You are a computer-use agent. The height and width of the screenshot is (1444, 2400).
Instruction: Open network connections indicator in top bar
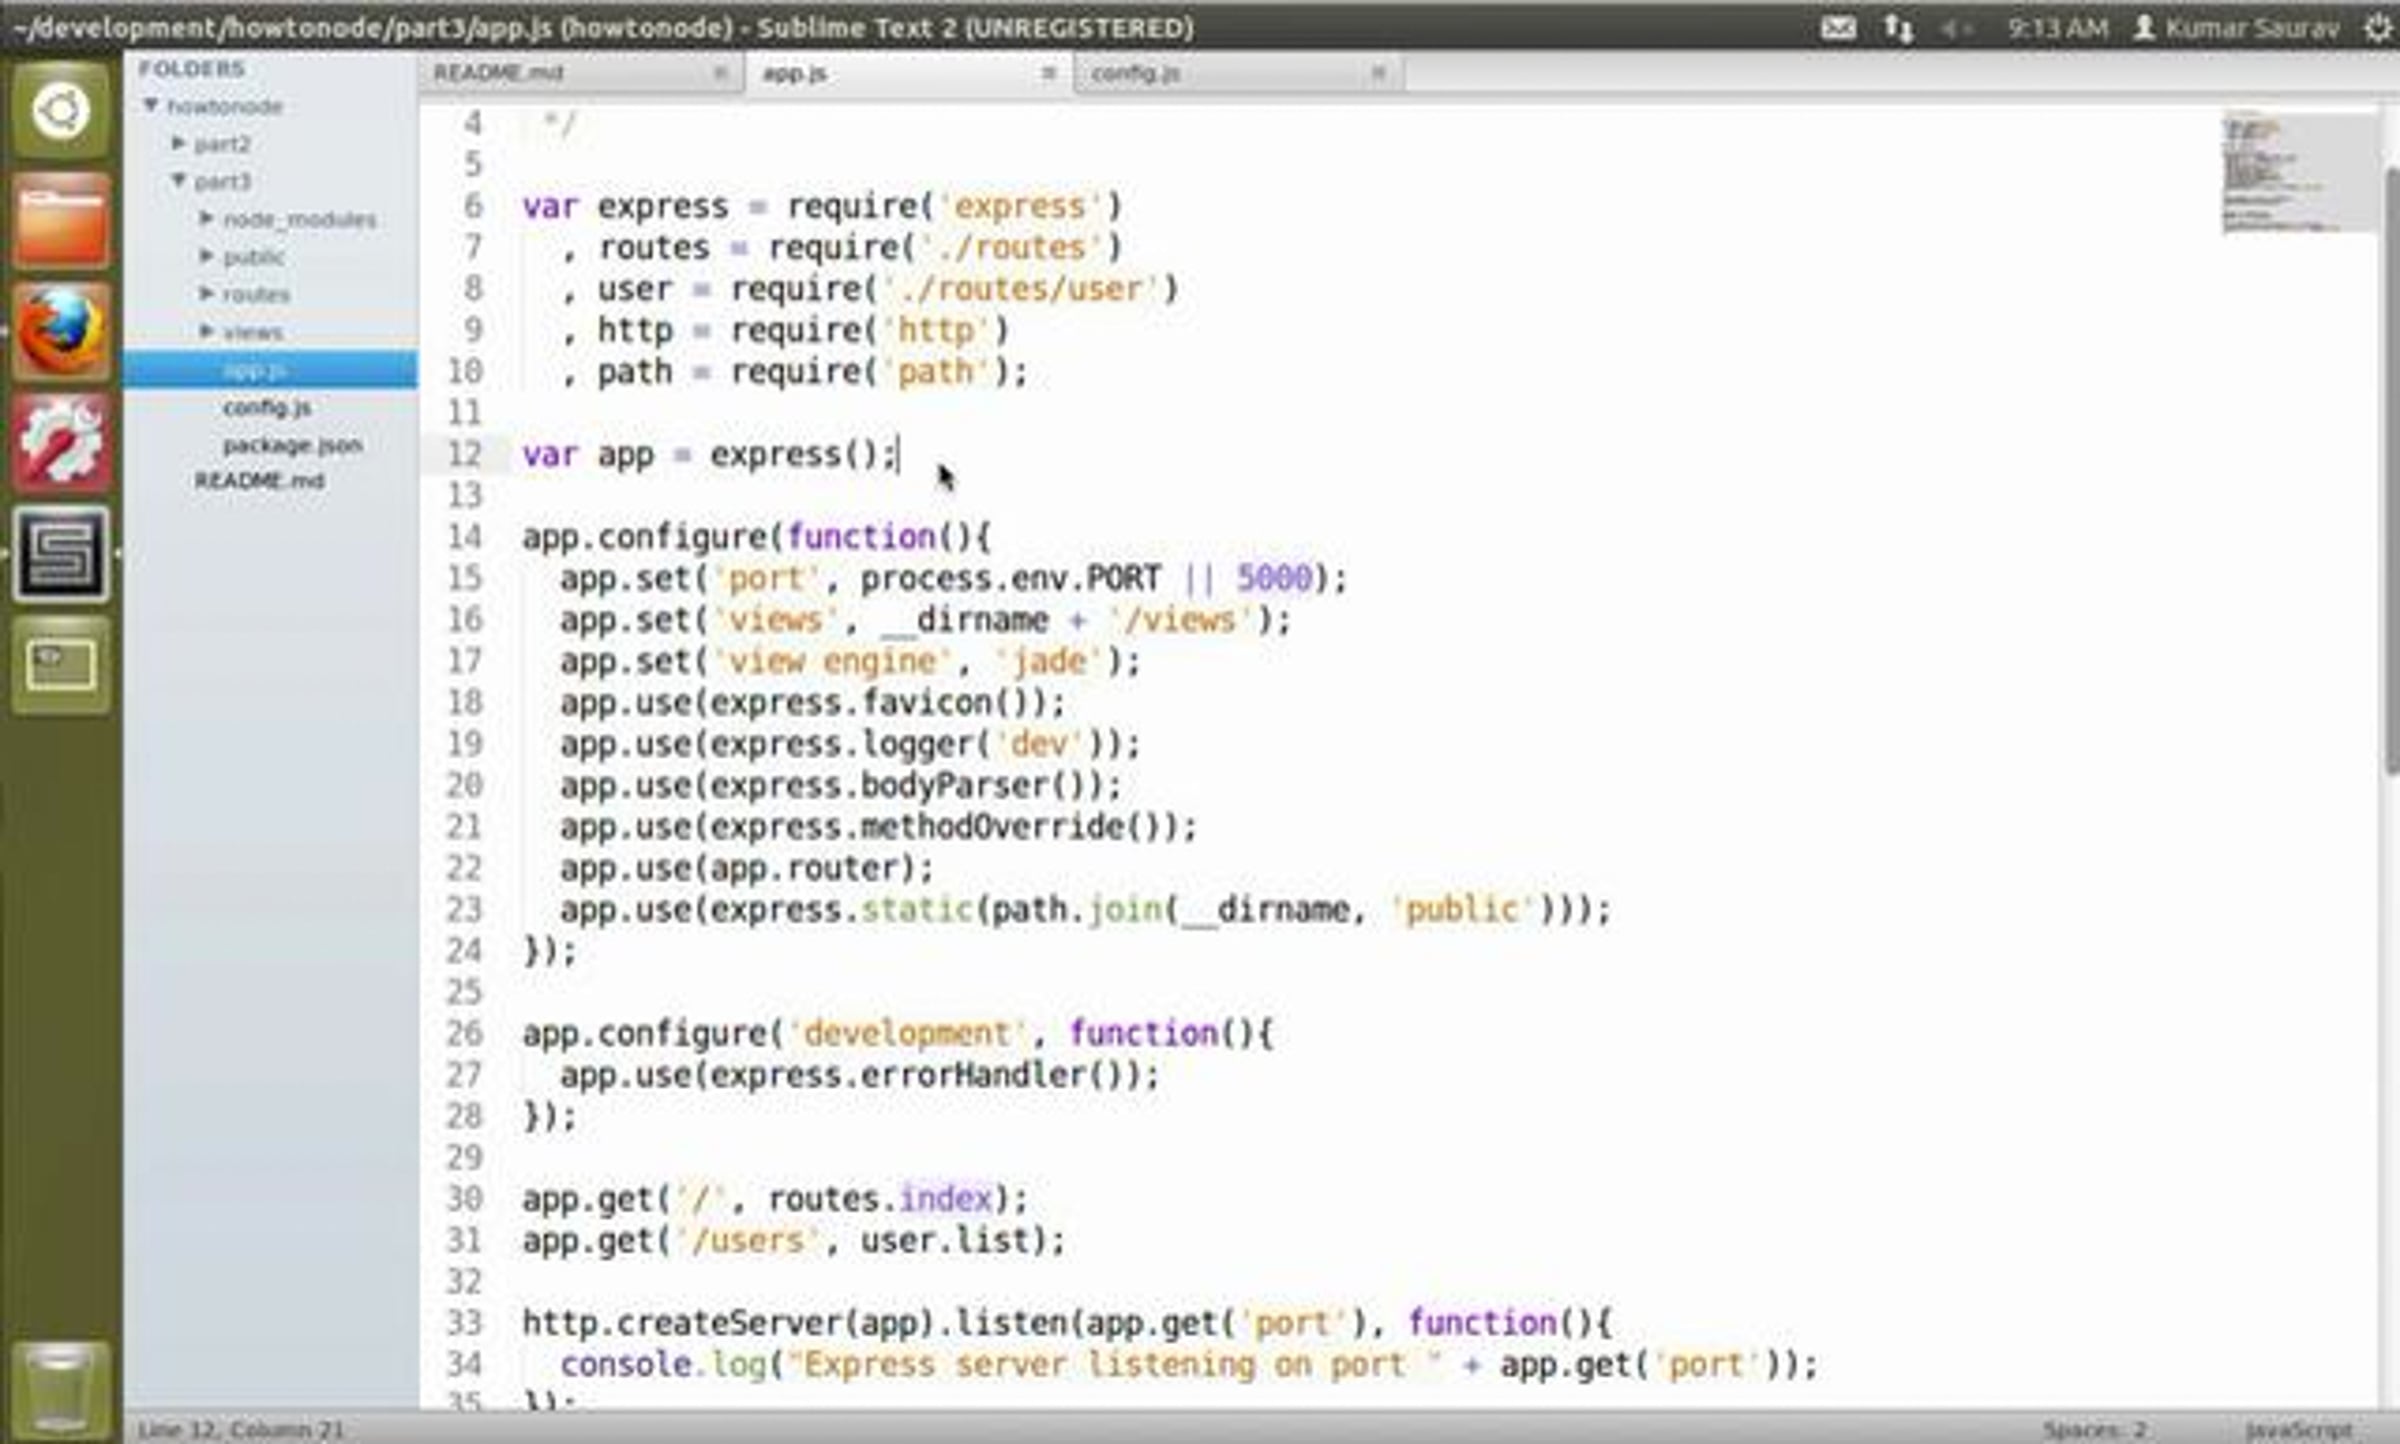coord(1898,28)
